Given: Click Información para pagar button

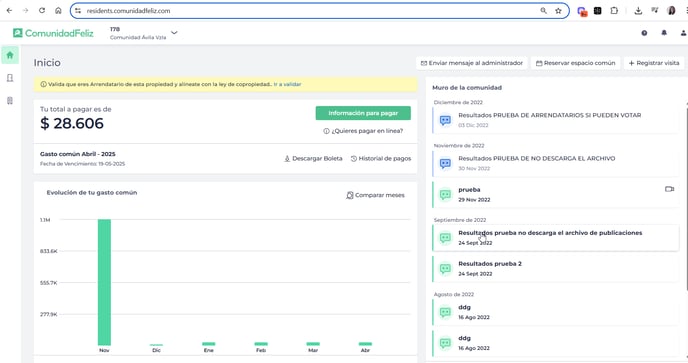Looking at the screenshot, I should (363, 113).
